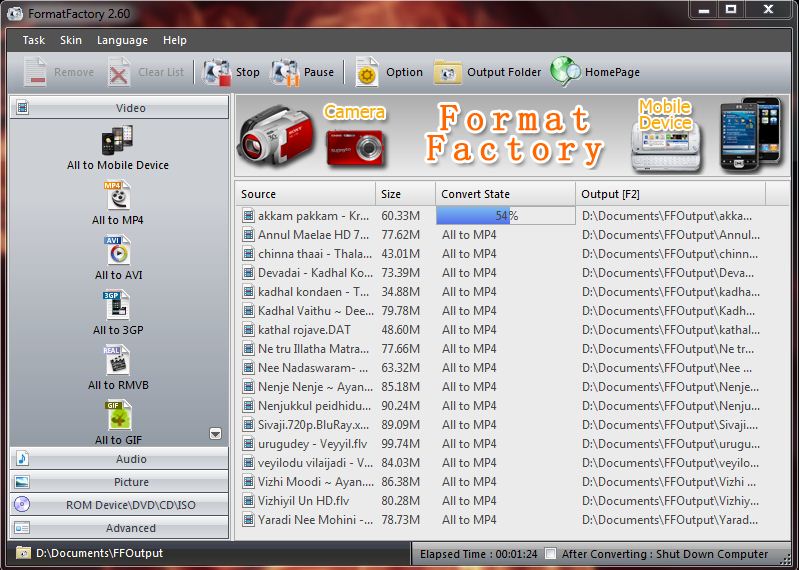Open the Language menu
Viewport: 799px width, 570px height.
[x=122, y=40]
